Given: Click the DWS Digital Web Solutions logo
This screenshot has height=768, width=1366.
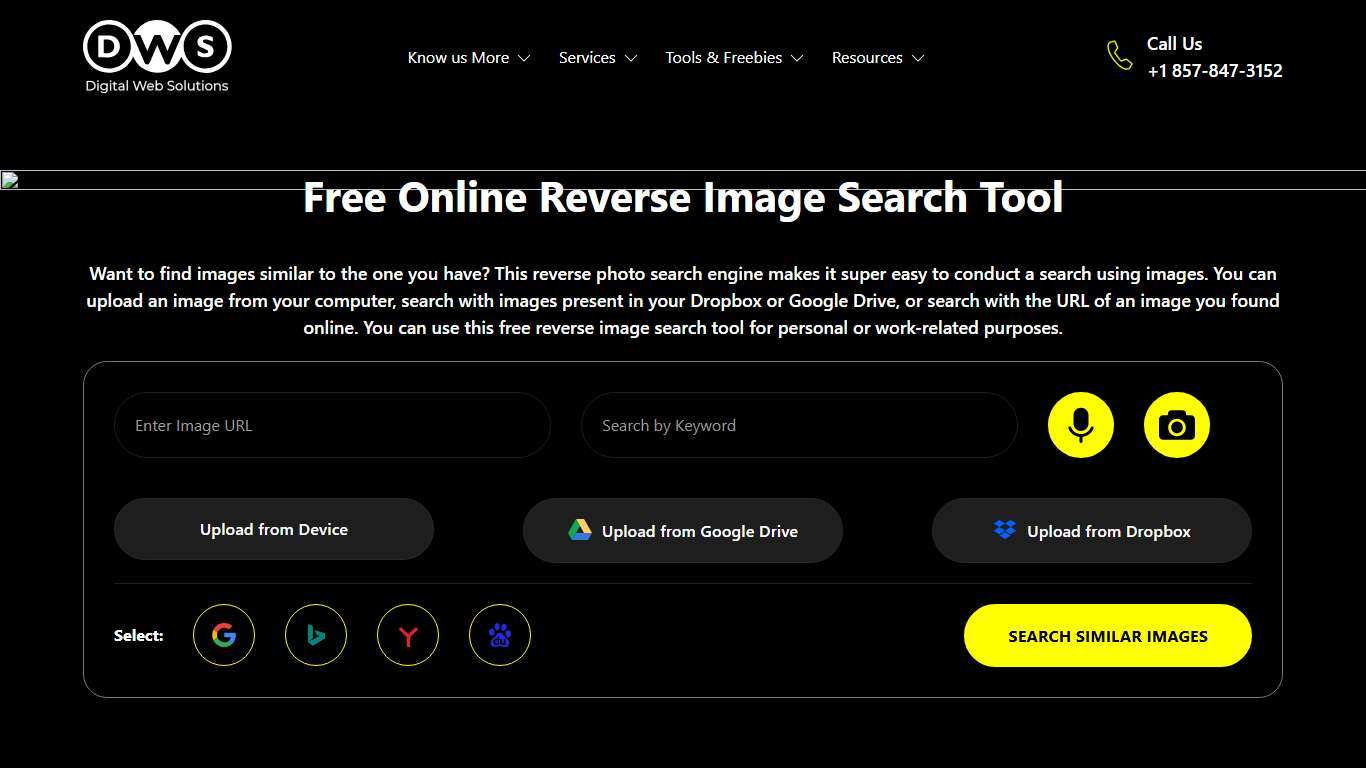Looking at the screenshot, I should (x=156, y=55).
